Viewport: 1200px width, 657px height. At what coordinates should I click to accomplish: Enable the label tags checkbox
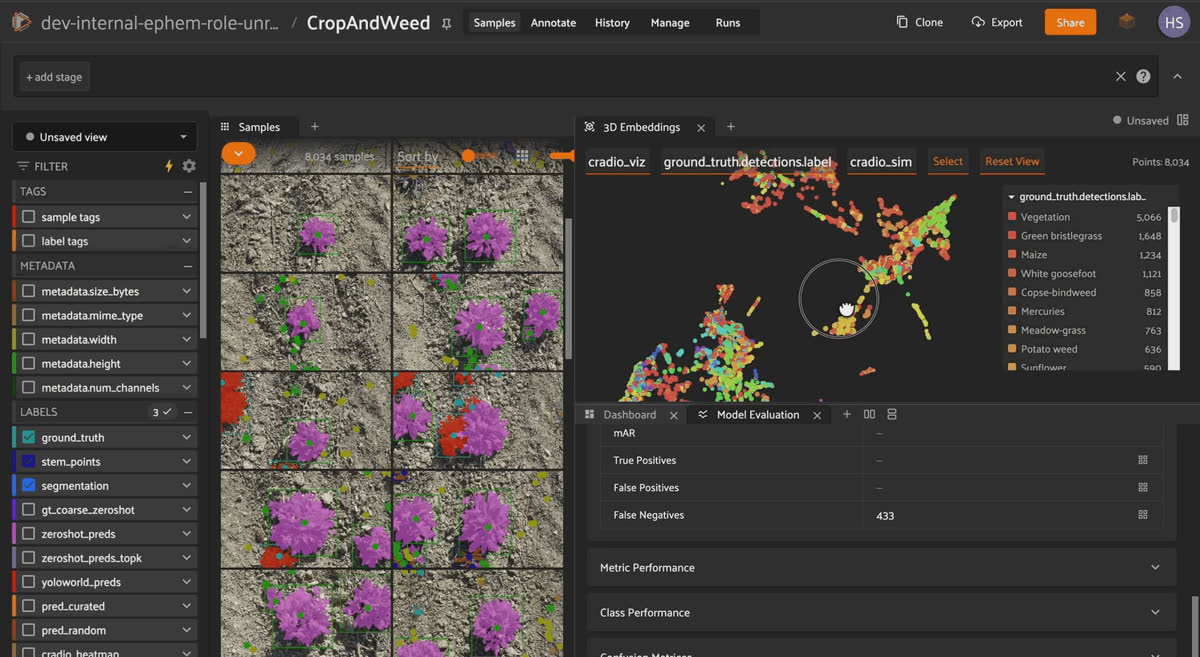[x=28, y=241]
